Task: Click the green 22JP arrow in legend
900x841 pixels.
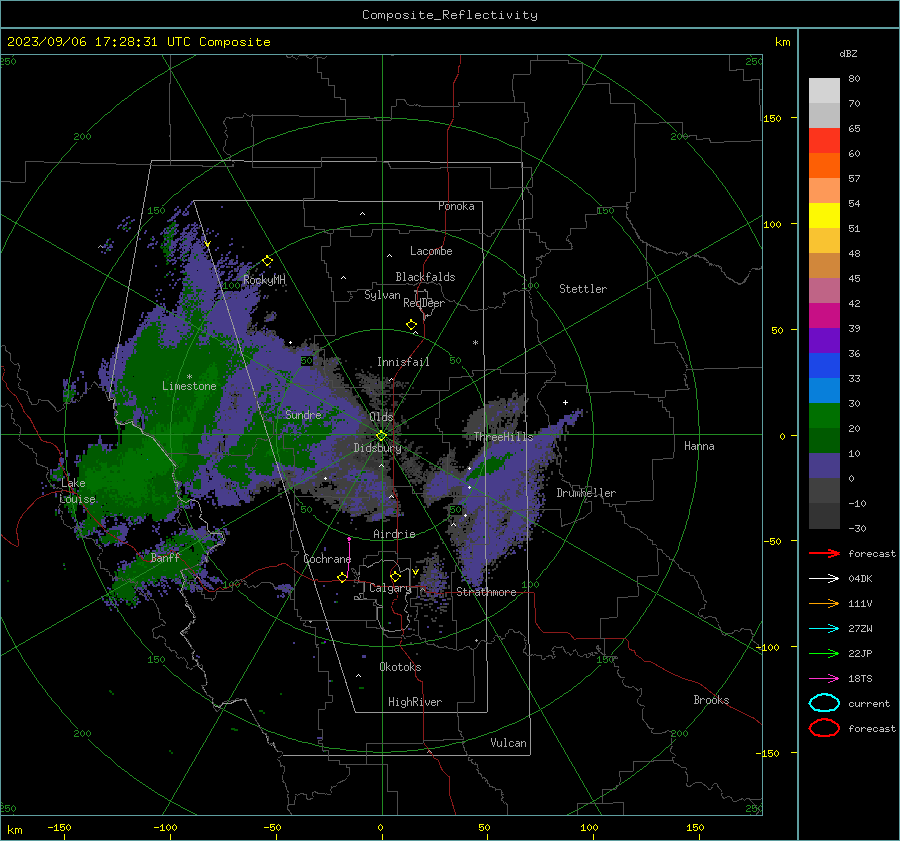Action: coord(824,653)
